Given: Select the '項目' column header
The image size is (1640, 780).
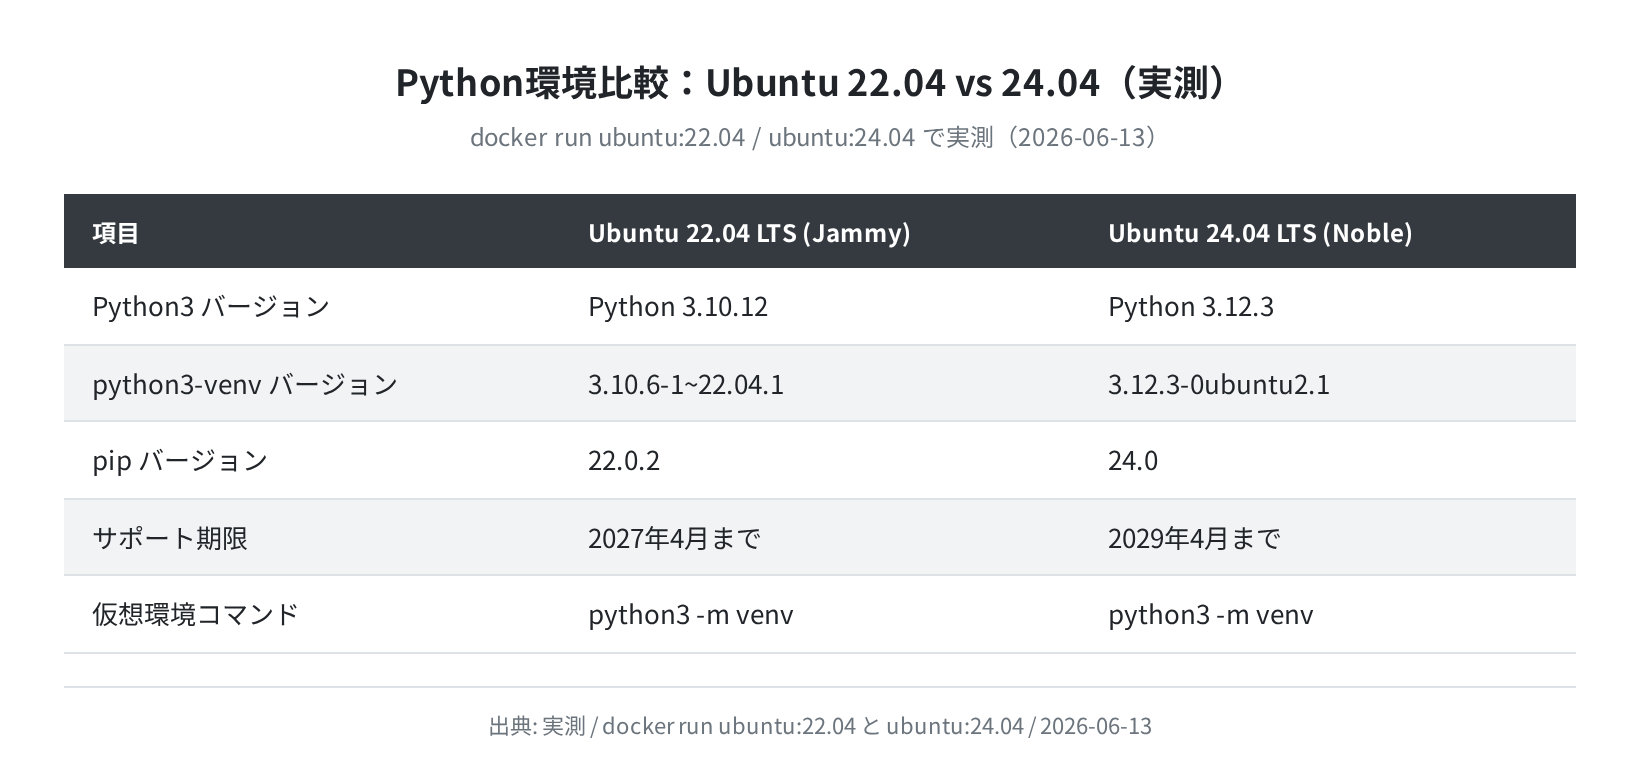Looking at the screenshot, I should [116, 232].
